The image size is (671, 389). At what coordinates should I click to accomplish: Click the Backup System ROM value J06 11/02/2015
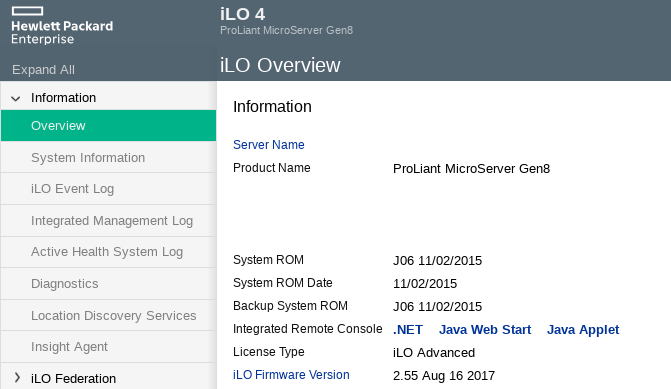pos(437,307)
